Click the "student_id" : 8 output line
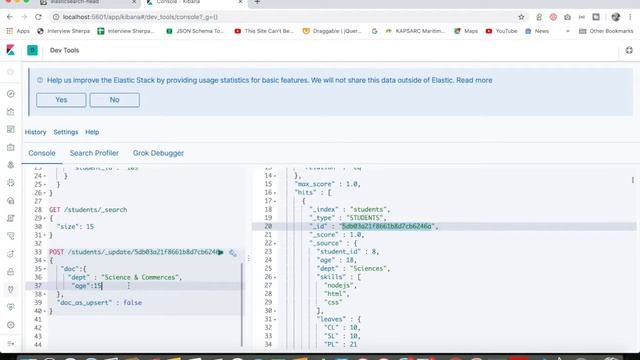The image size is (640, 360). click(x=348, y=252)
